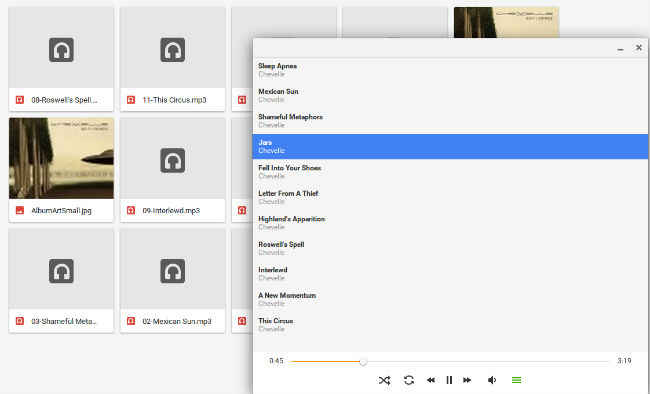Click the AlbumArtSmall.jpg file name
Image resolution: width=650 pixels, height=394 pixels.
click(x=61, y=211)
